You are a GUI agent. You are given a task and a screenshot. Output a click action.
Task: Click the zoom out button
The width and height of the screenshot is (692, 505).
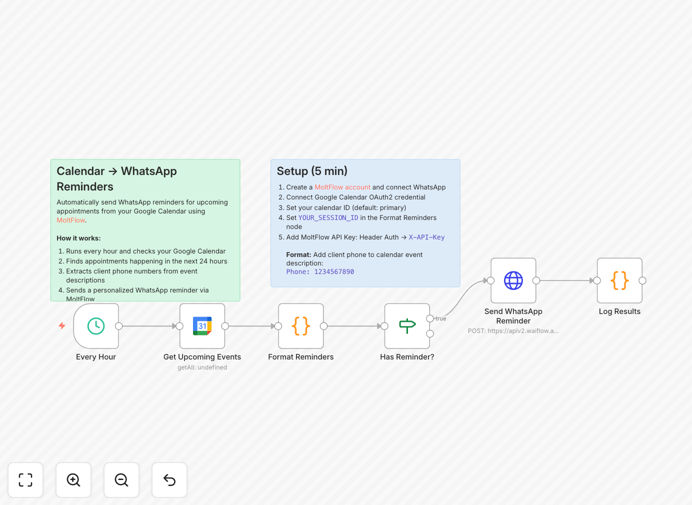pyautogui.click(x=121, y=480)
